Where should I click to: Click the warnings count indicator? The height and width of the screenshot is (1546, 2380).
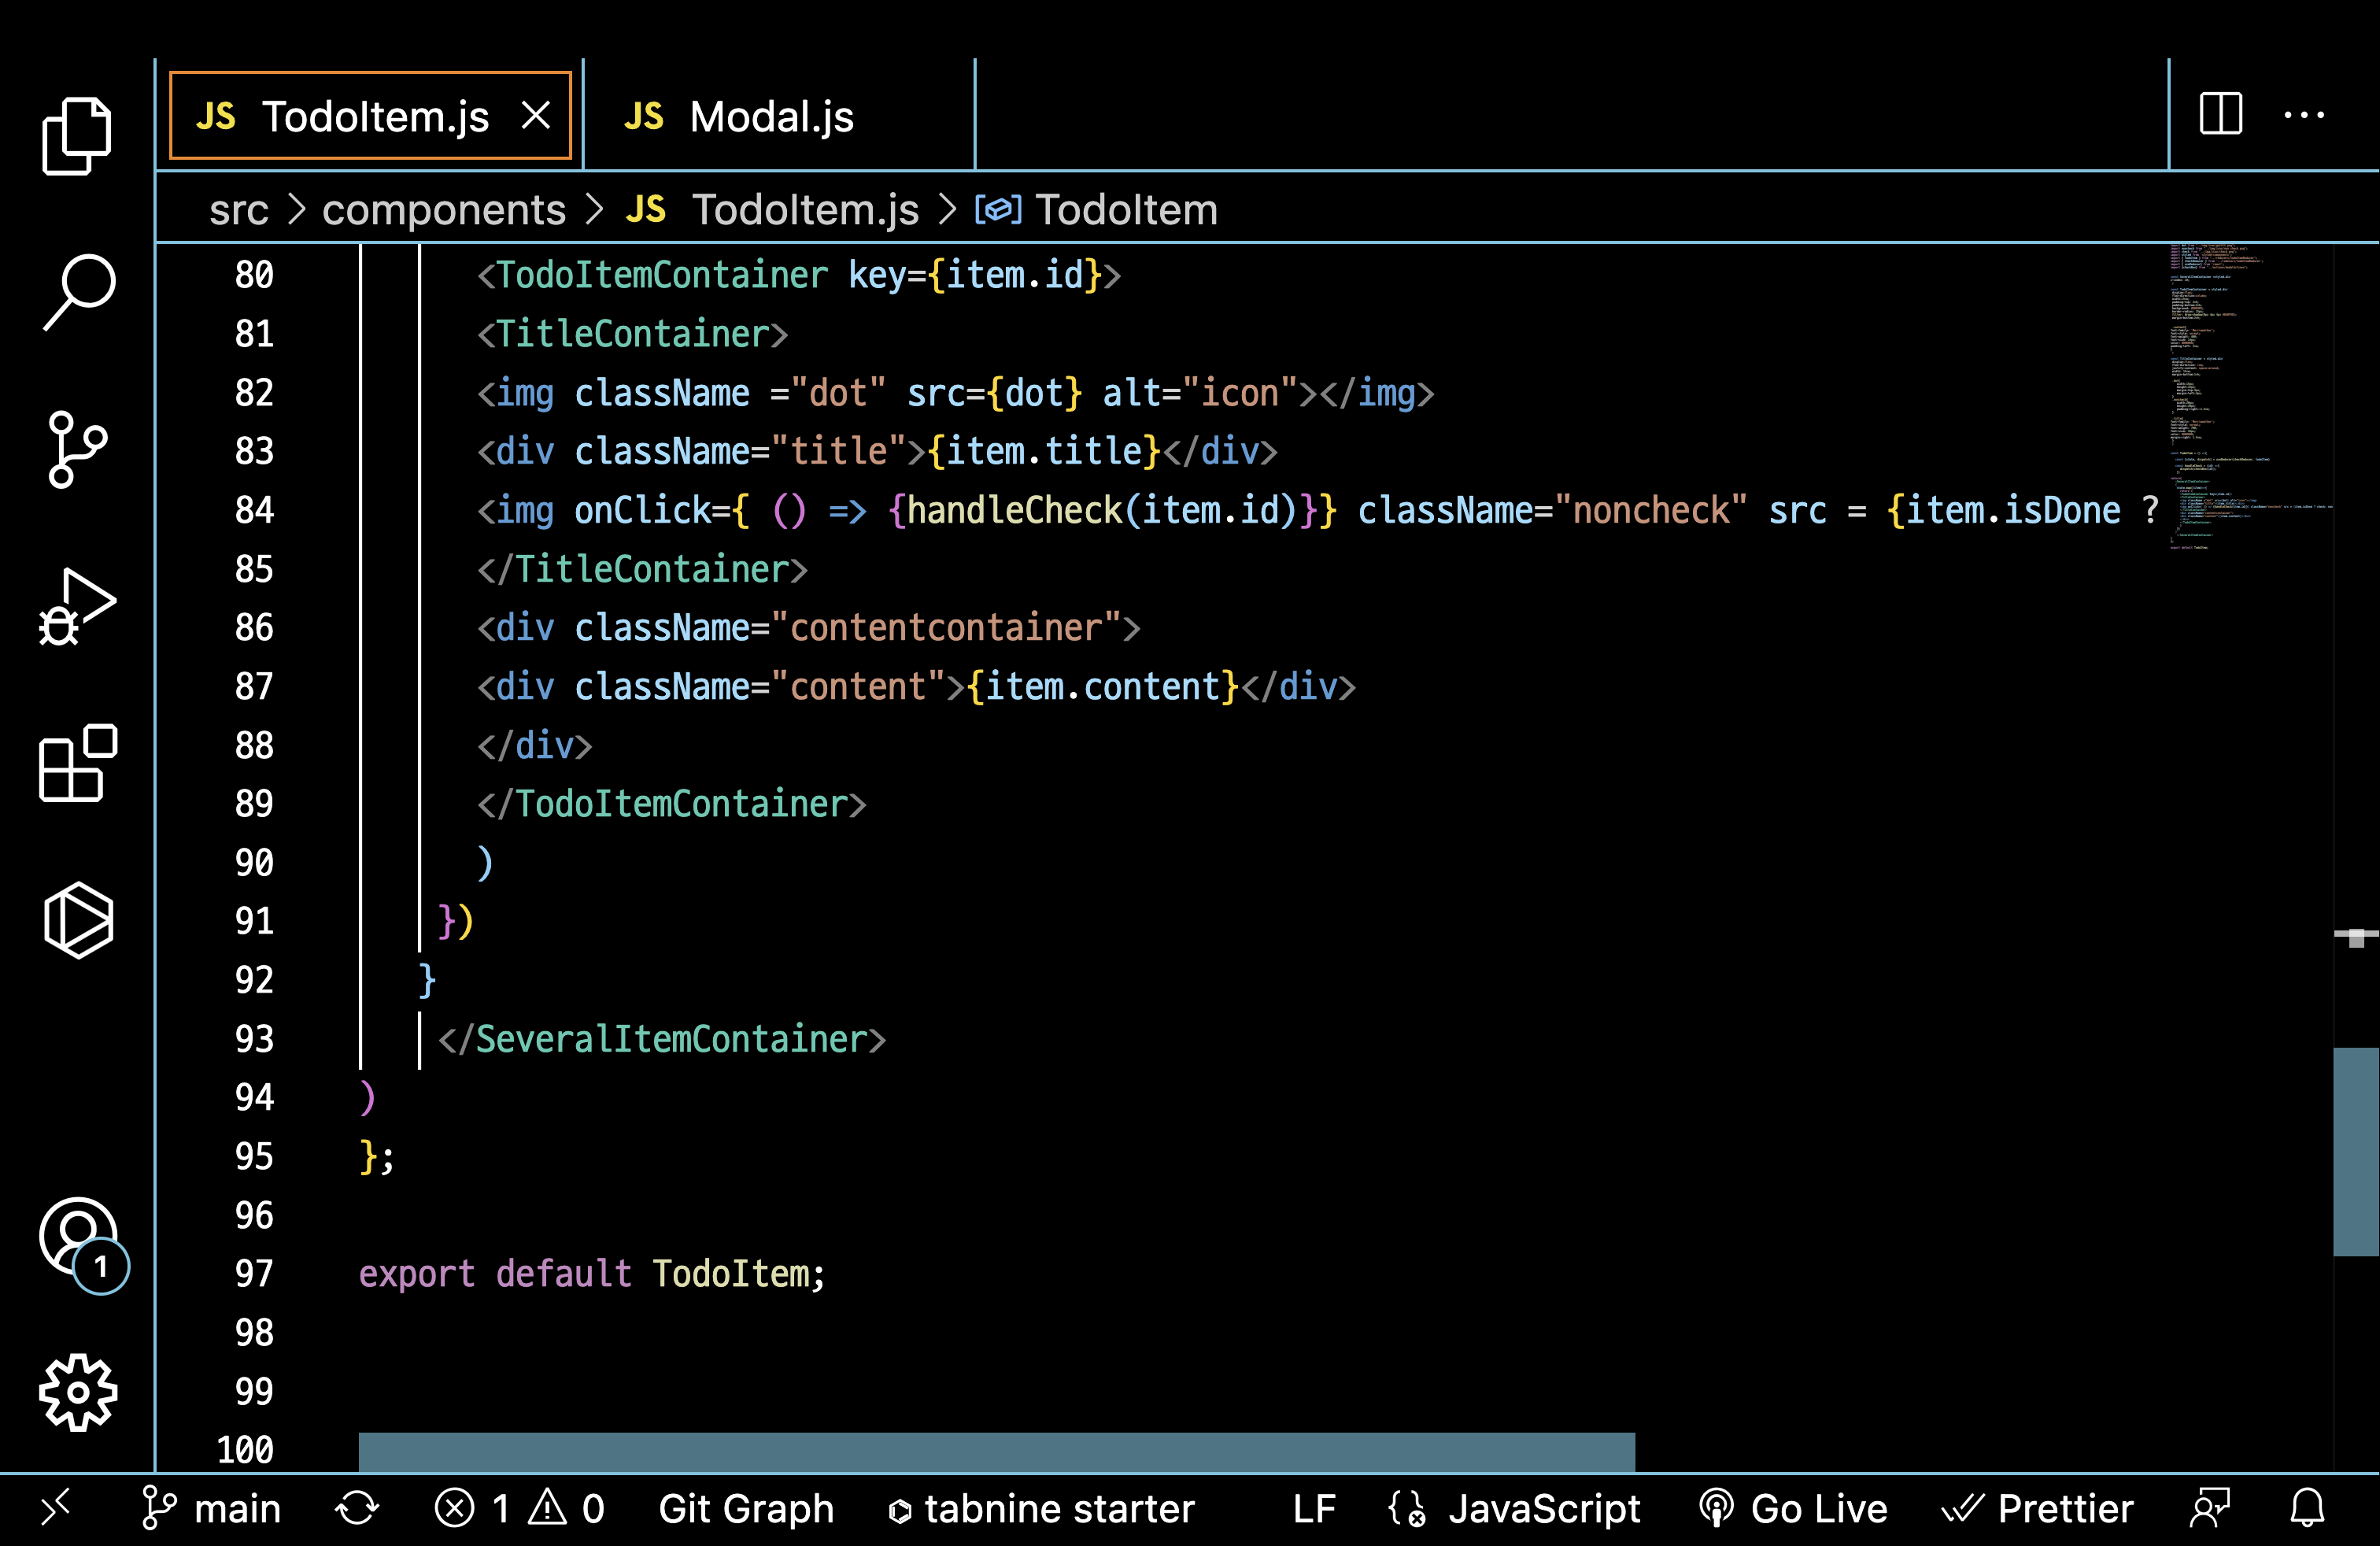click(567, 1508)
